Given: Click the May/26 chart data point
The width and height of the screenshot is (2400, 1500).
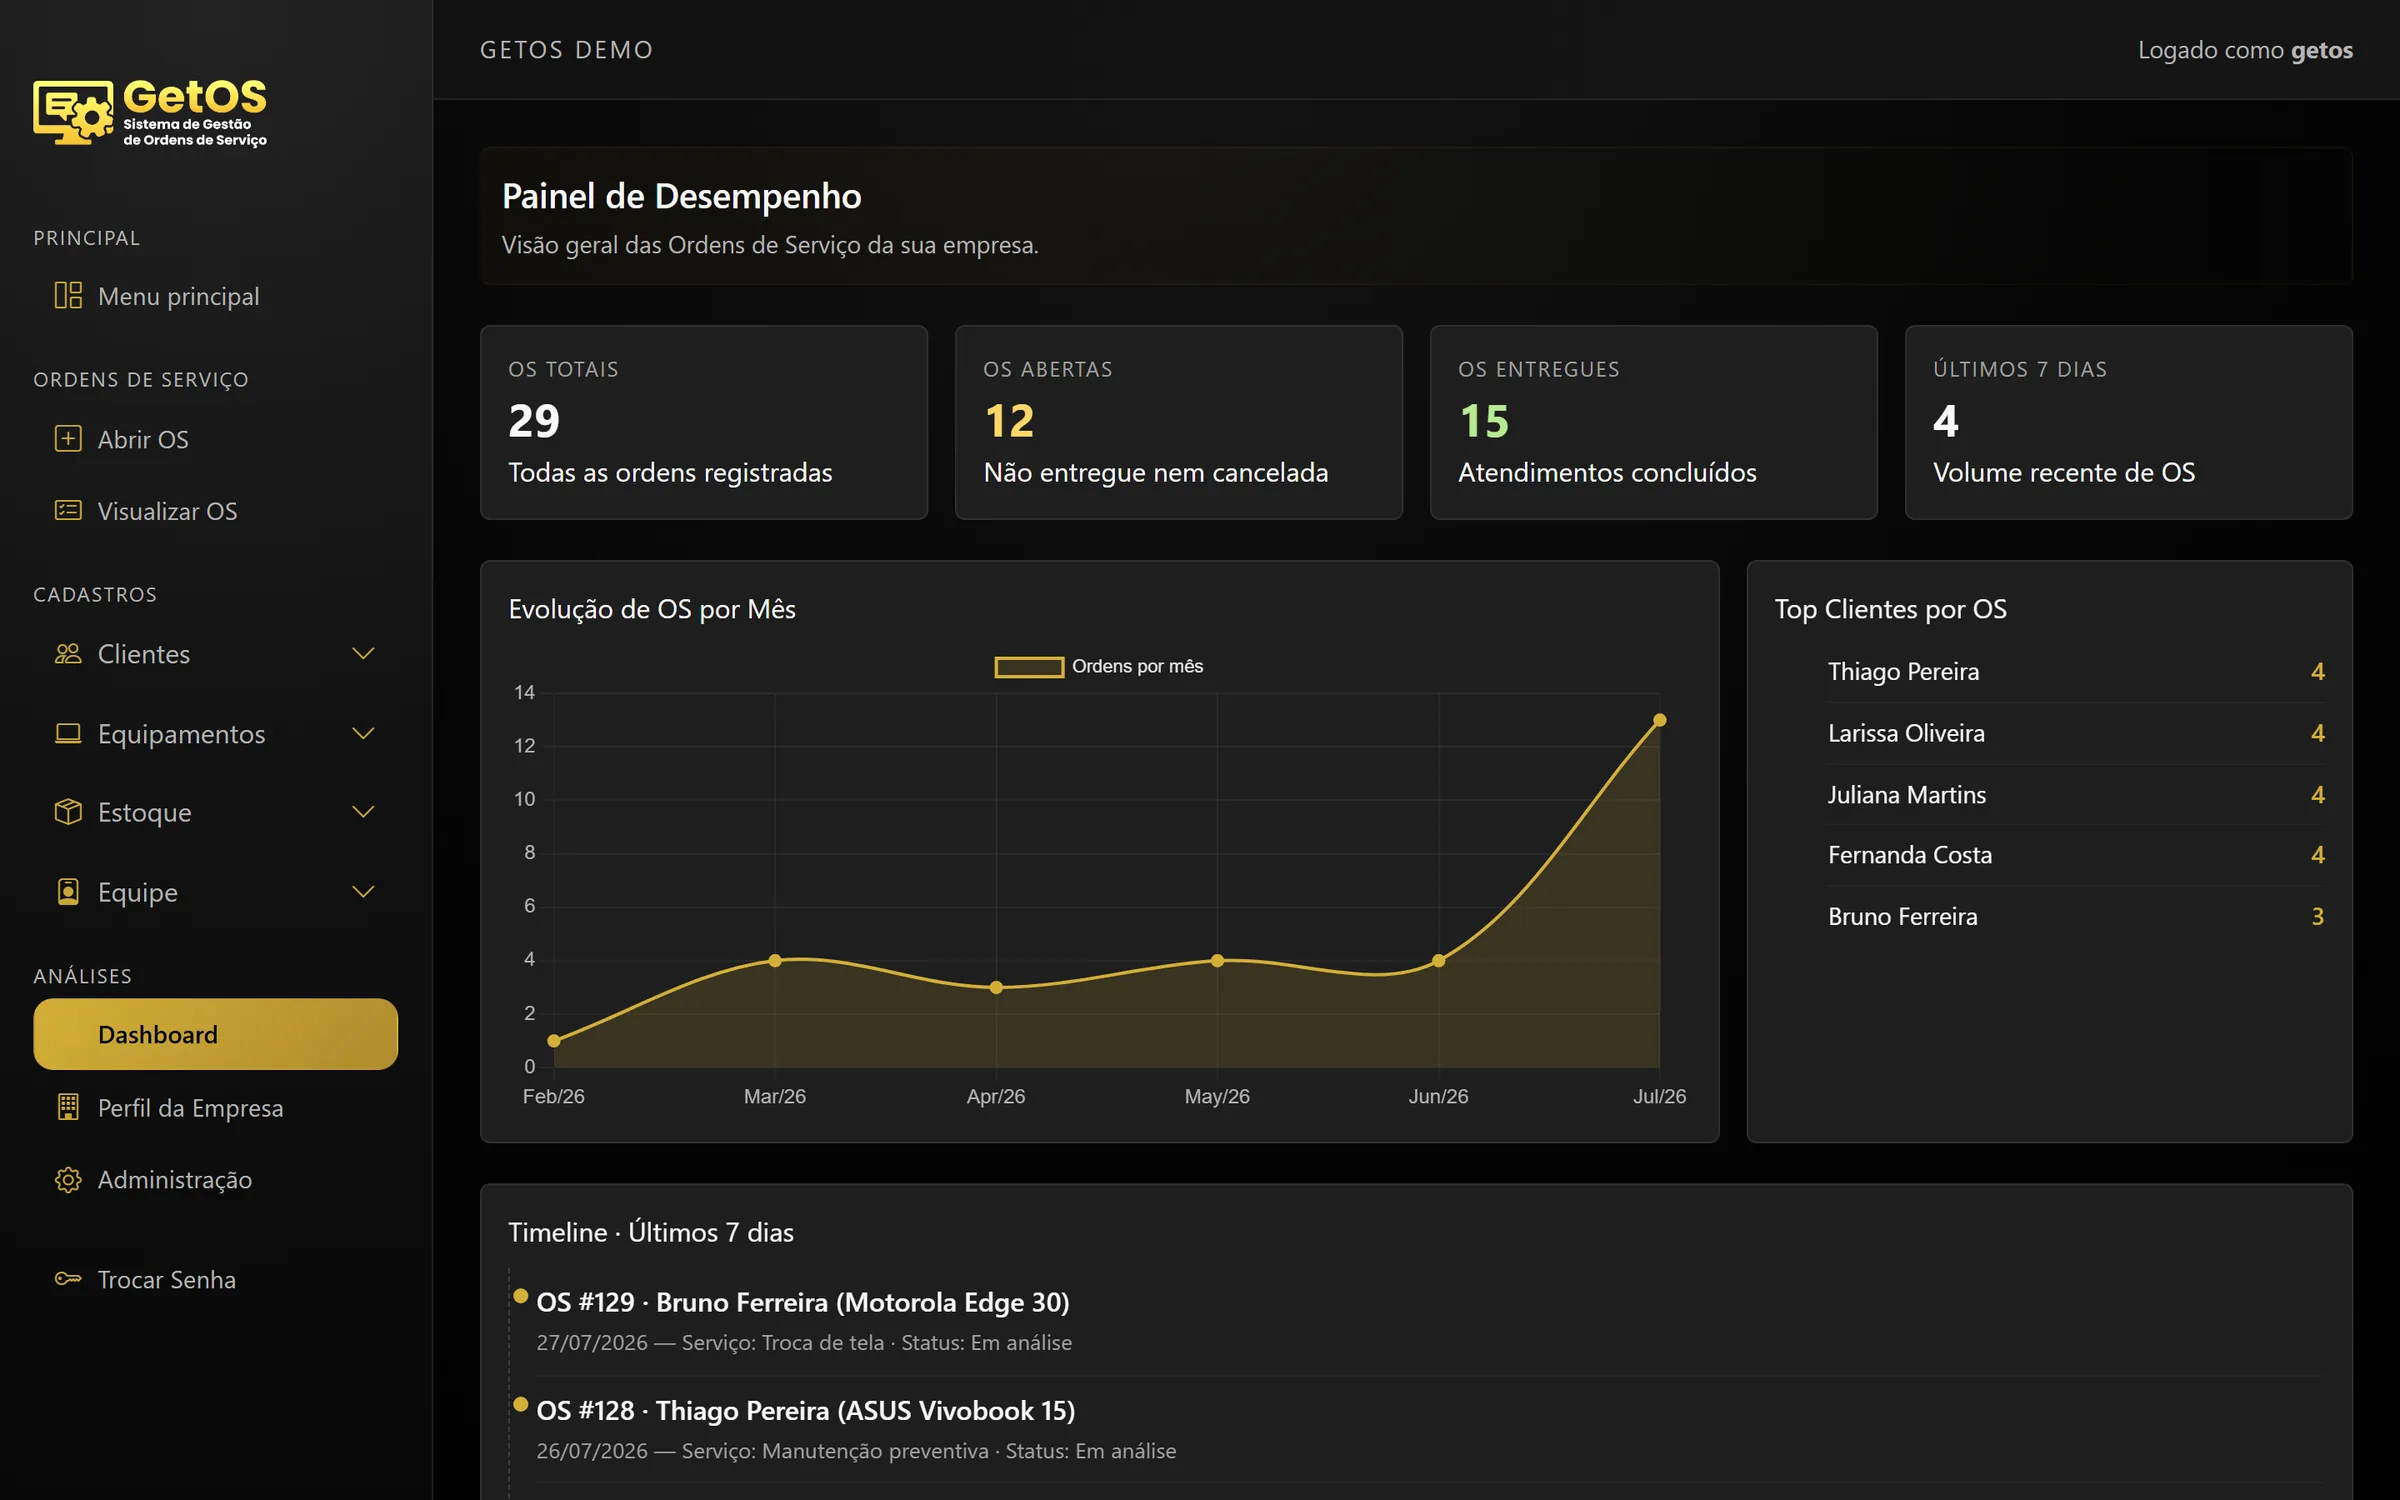Looking at the screenshot, I should pyautogui.click(x=1217, y=960).
